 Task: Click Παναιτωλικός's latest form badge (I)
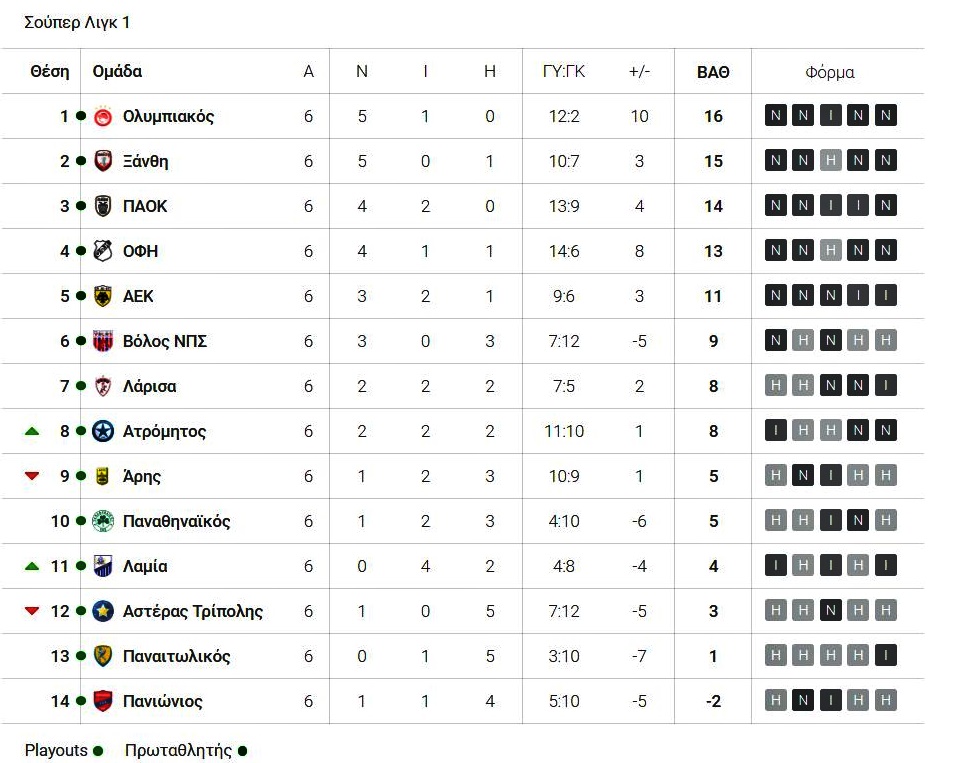click(884, 656)
